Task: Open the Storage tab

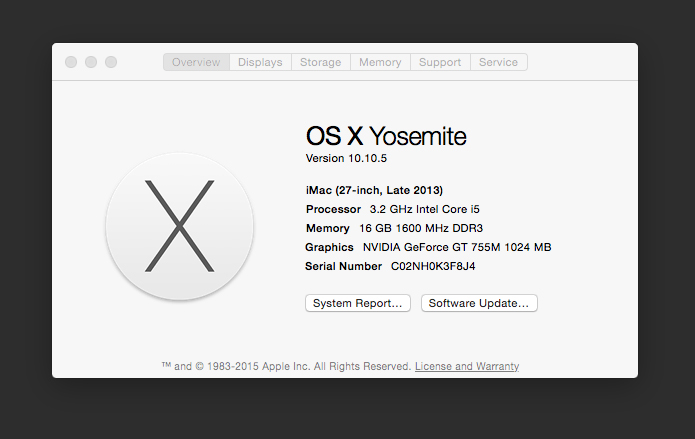Action: coord(320,62)
